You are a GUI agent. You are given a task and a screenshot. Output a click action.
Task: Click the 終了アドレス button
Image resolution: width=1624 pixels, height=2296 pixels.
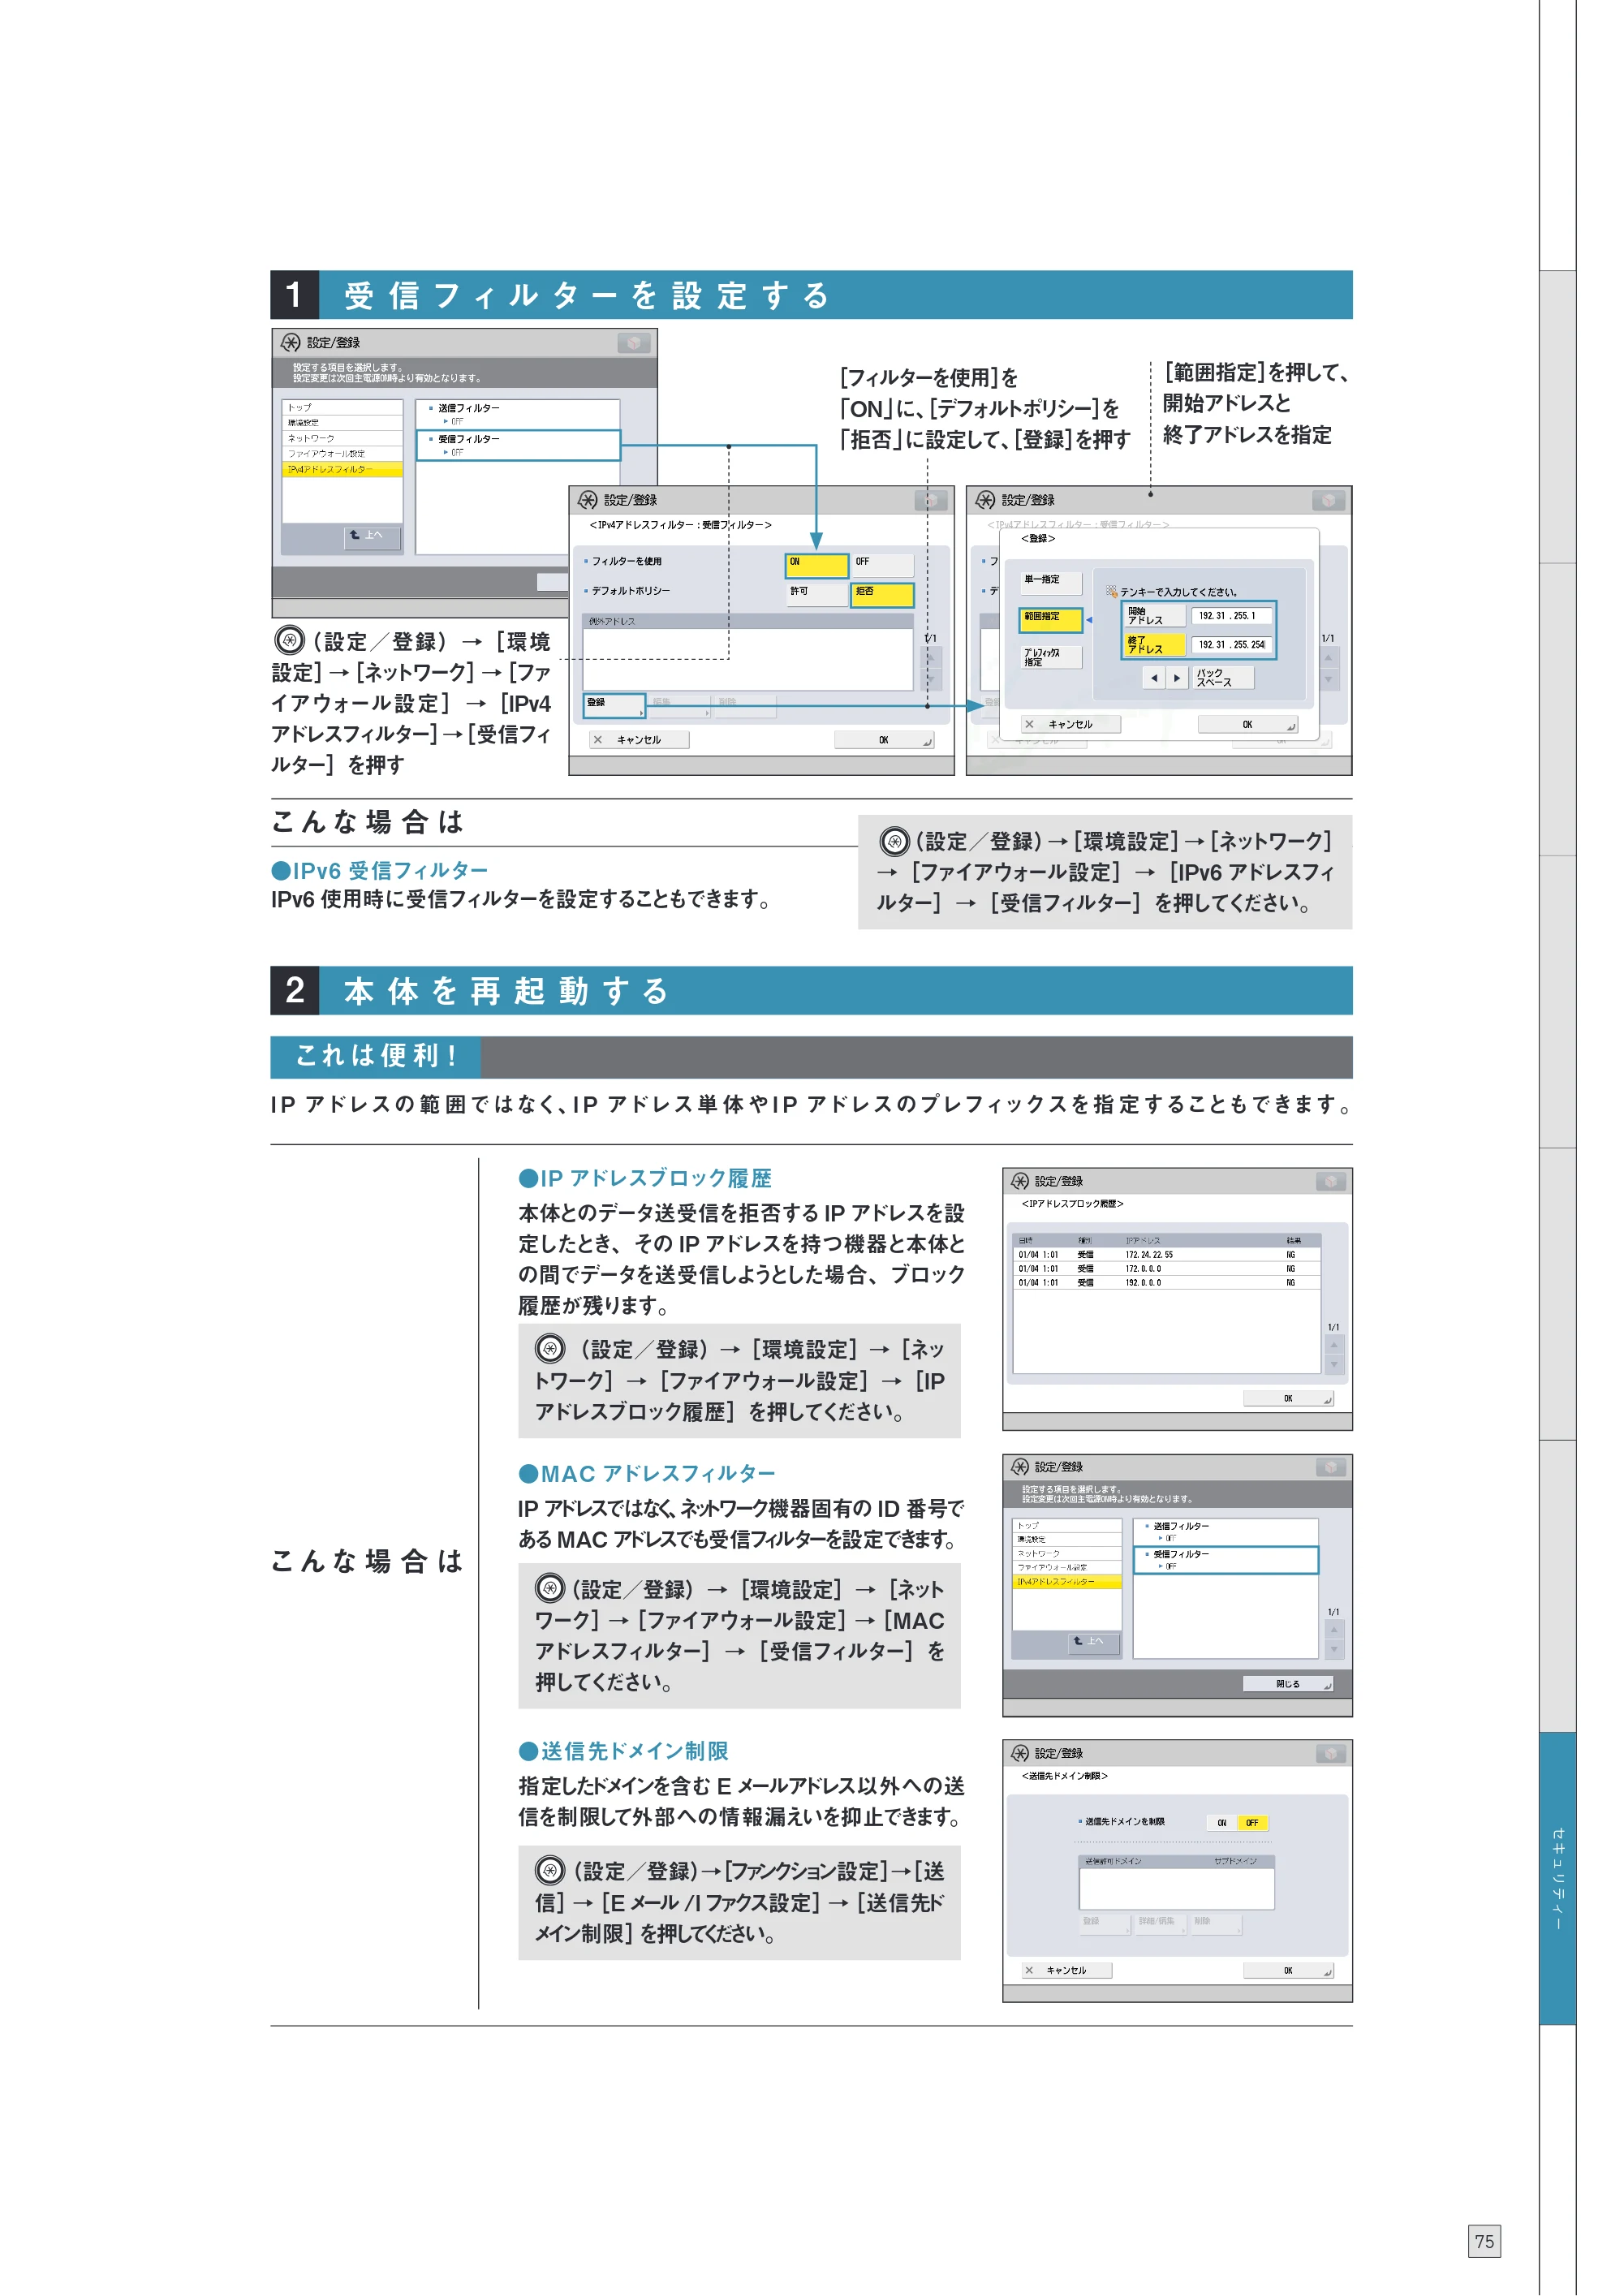pos(1155,645)
